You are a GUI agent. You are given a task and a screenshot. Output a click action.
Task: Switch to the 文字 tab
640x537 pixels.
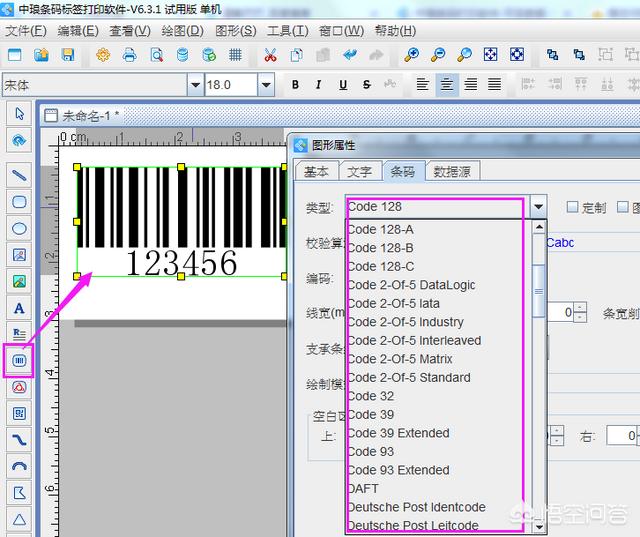360,171
